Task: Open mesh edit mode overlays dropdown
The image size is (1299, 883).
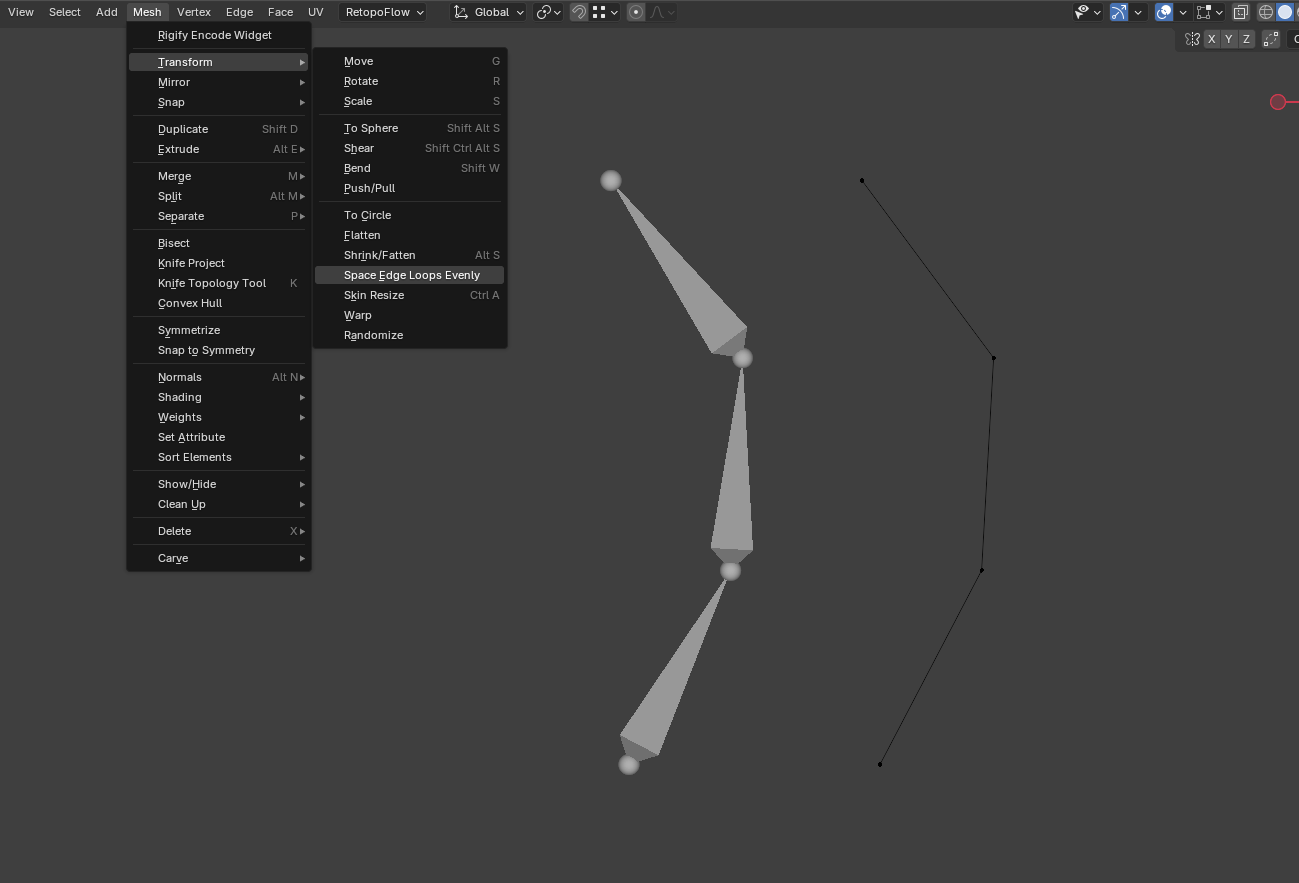Action: (1210, 12)
